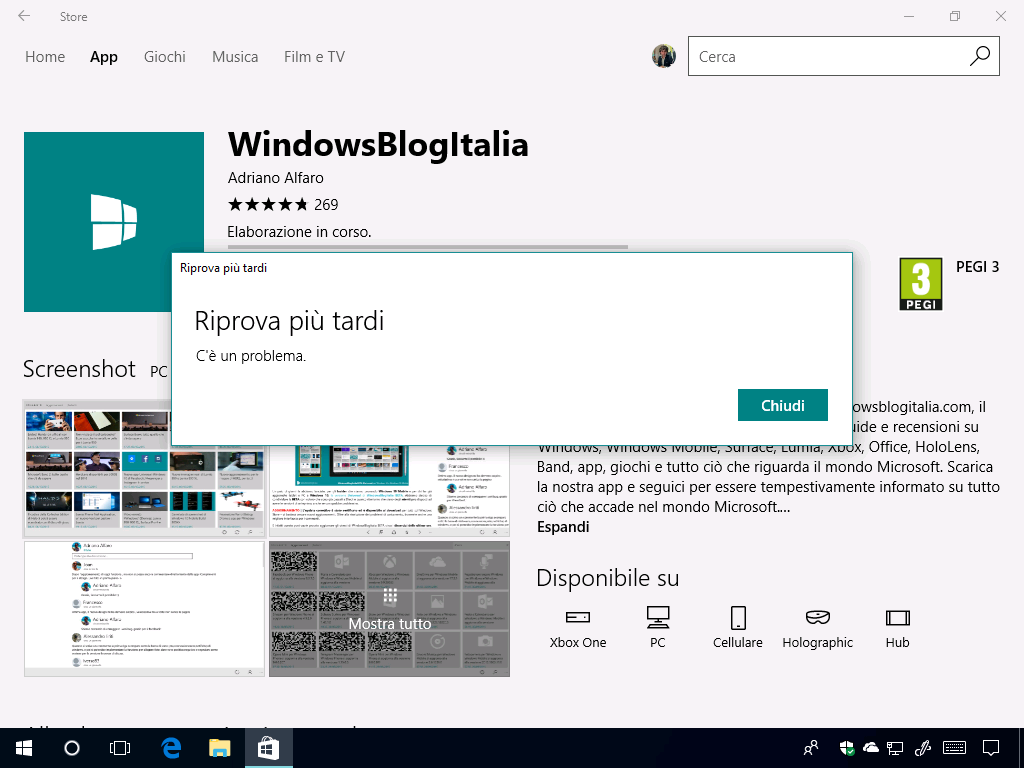Open the network tray icon
Image resolution: width=1024 pixels, height=768 pixels.
click(x=895, y=748)
